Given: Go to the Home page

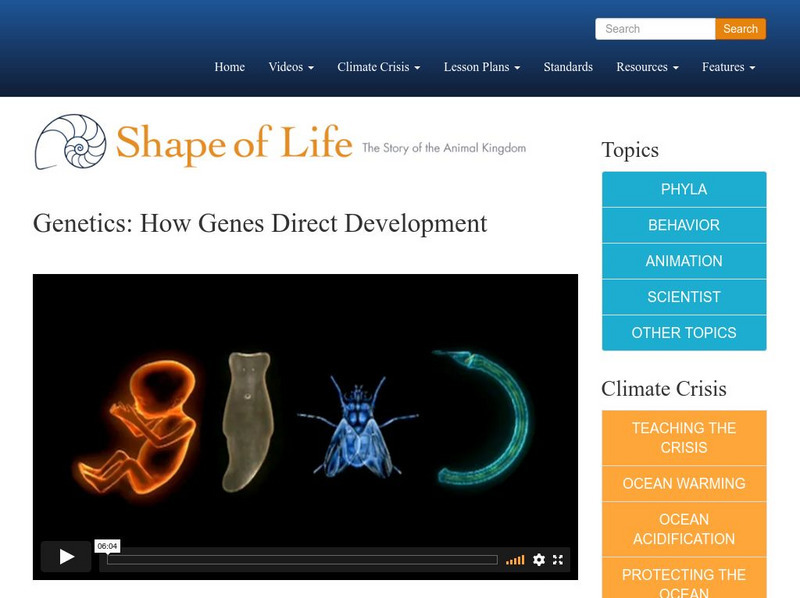Looking at the screenshot, I should [x=230, y=67].
